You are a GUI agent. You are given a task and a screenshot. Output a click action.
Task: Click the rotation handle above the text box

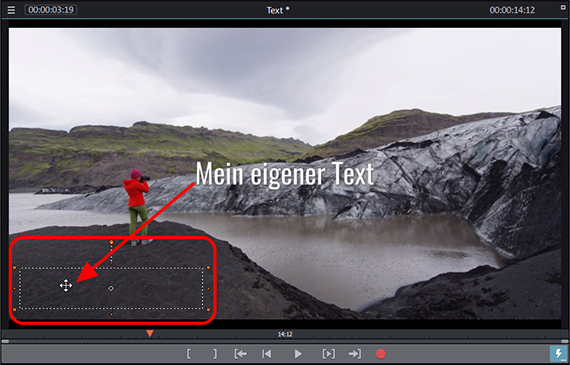pyautogui.click(x=112, y=242)
